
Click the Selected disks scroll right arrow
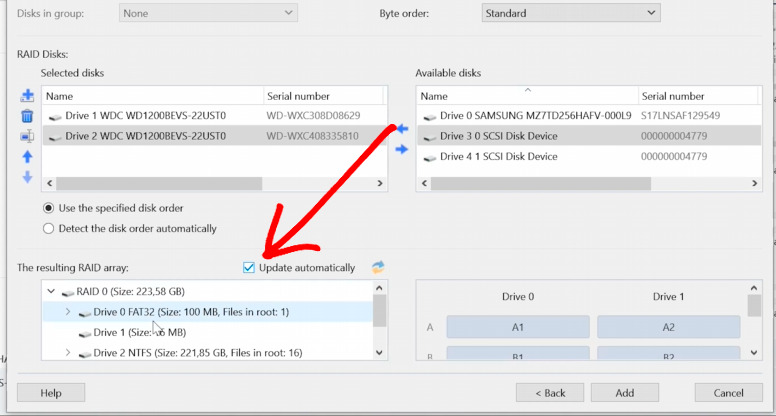380,184
